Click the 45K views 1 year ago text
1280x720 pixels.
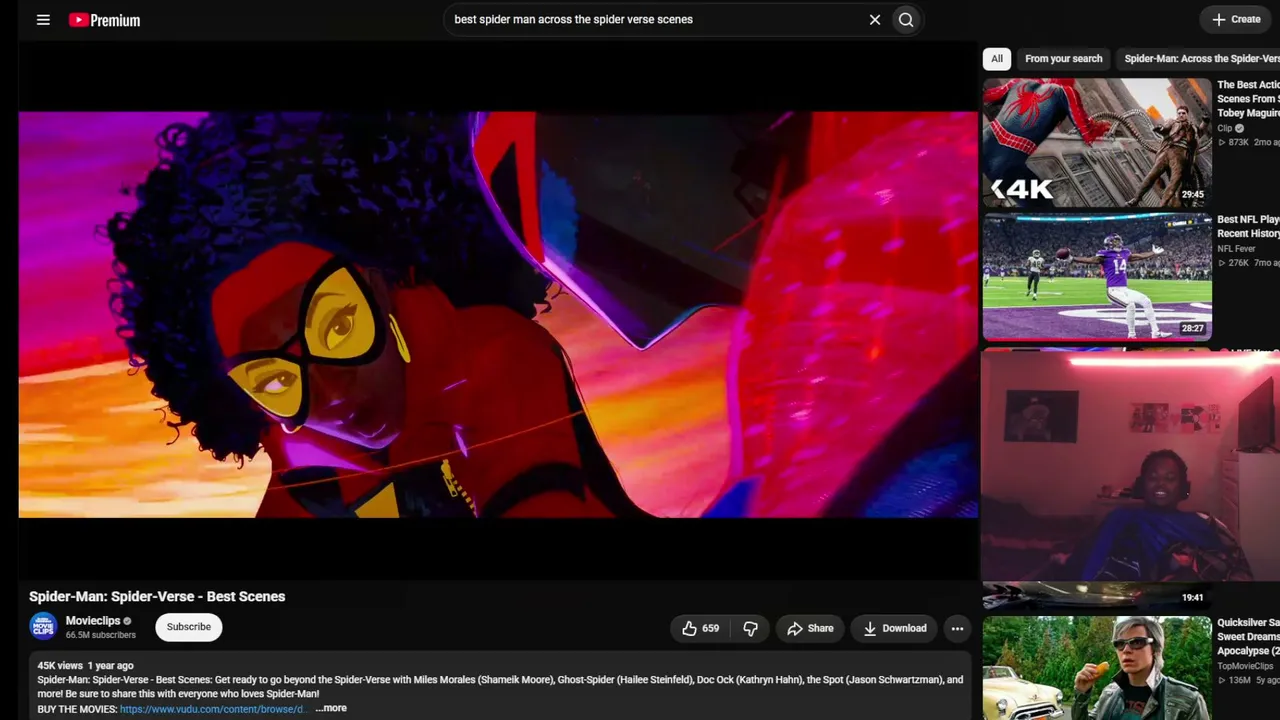(85, 665)
